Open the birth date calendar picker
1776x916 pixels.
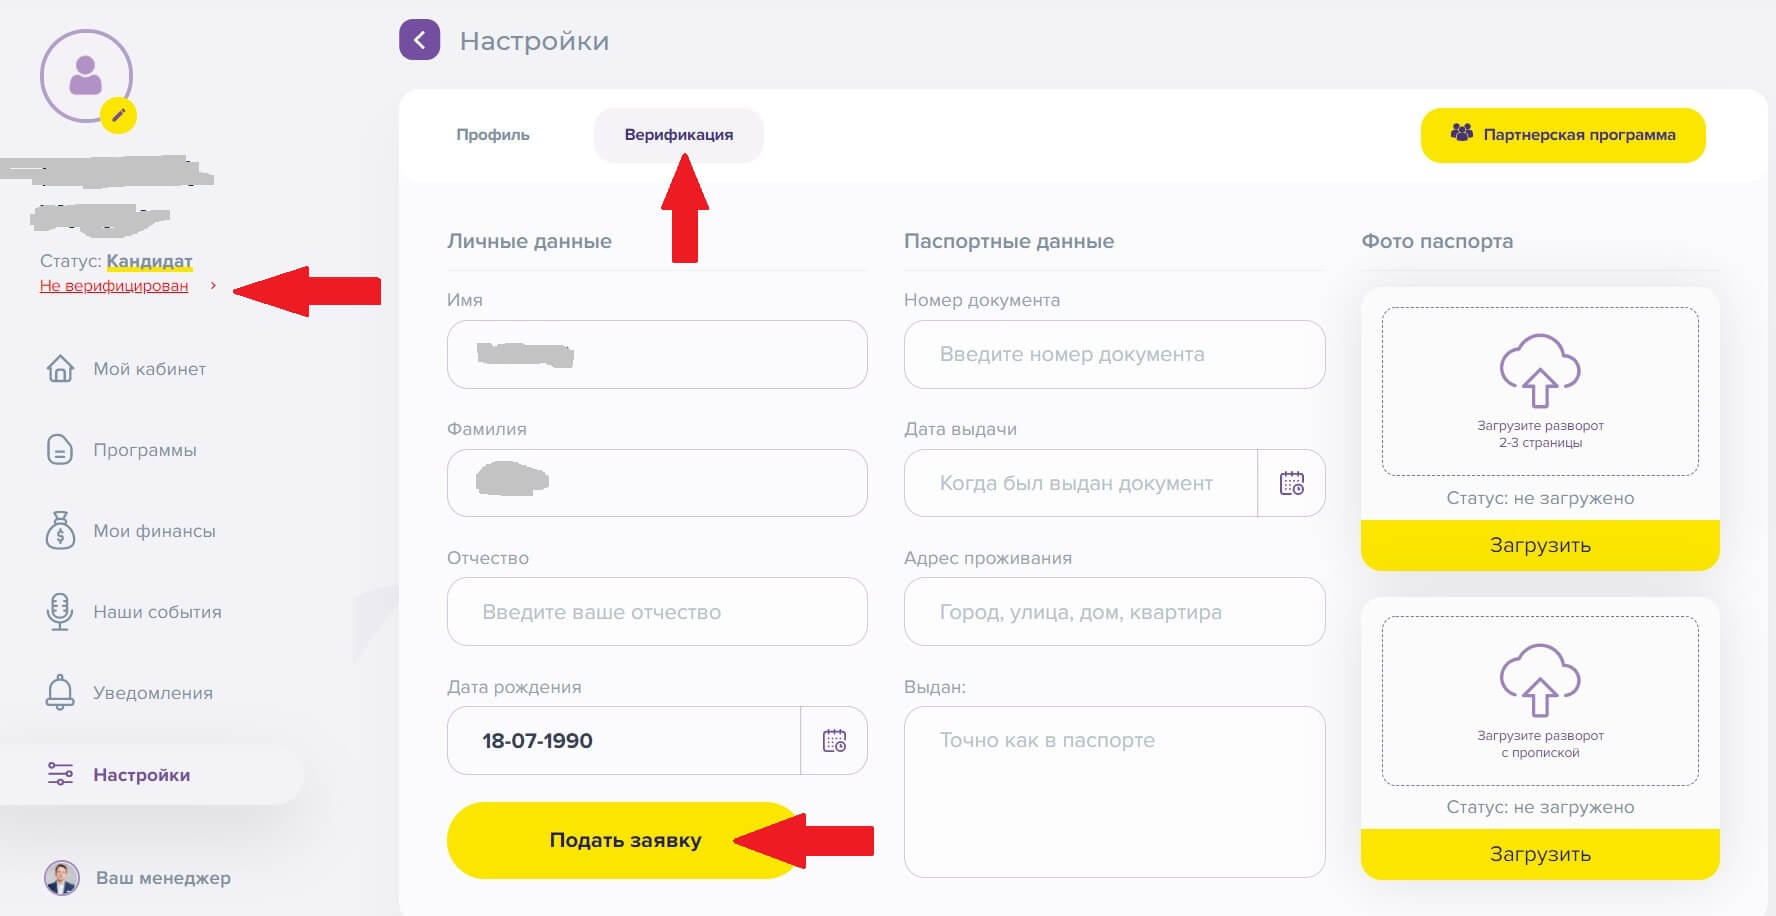(834, 741)
